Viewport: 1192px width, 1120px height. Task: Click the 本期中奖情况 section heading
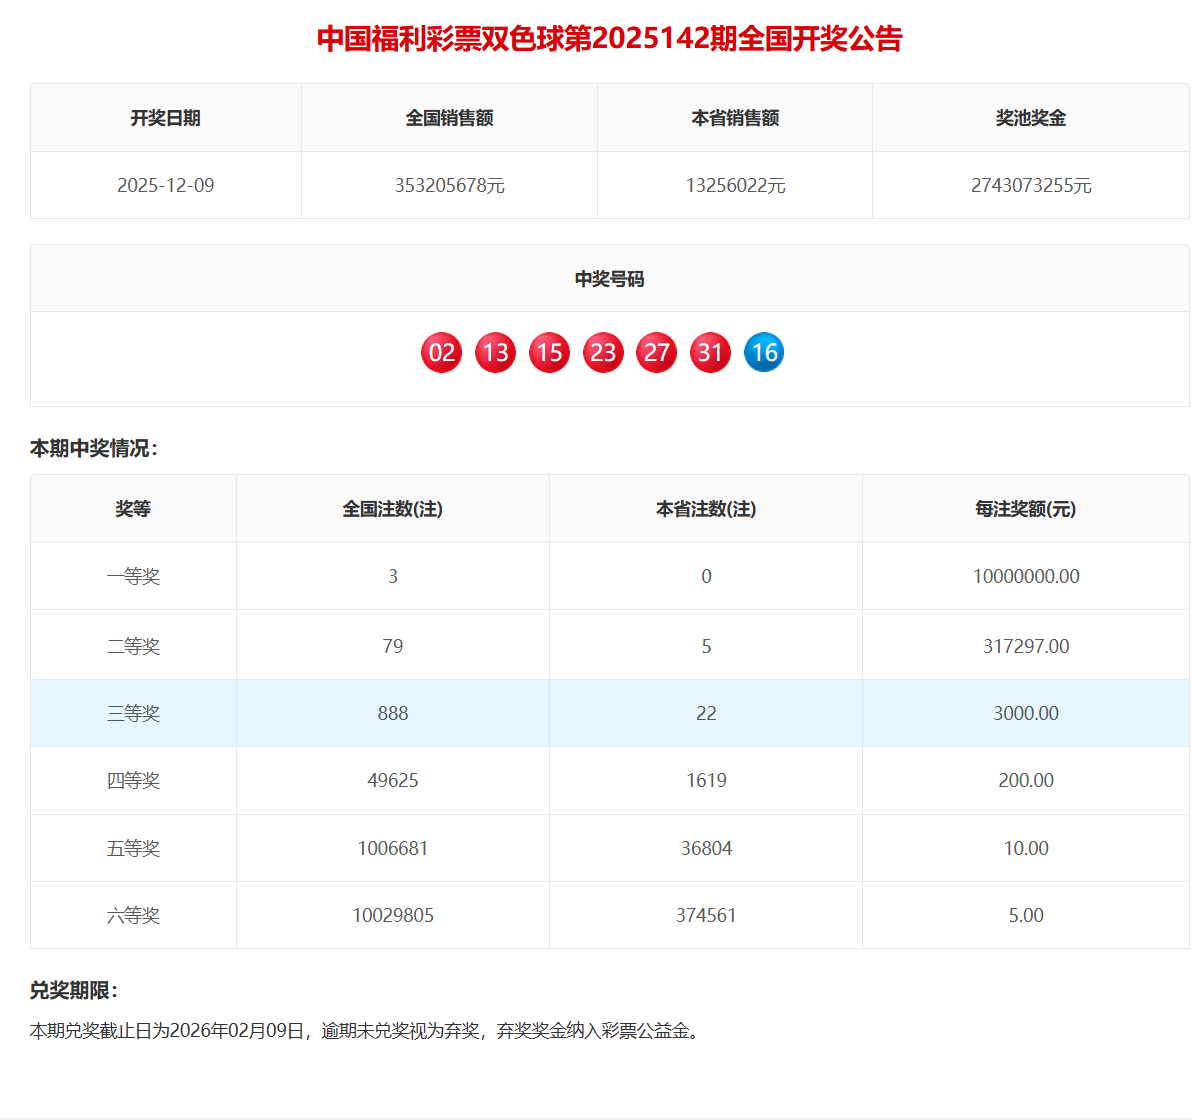[94, 449]
